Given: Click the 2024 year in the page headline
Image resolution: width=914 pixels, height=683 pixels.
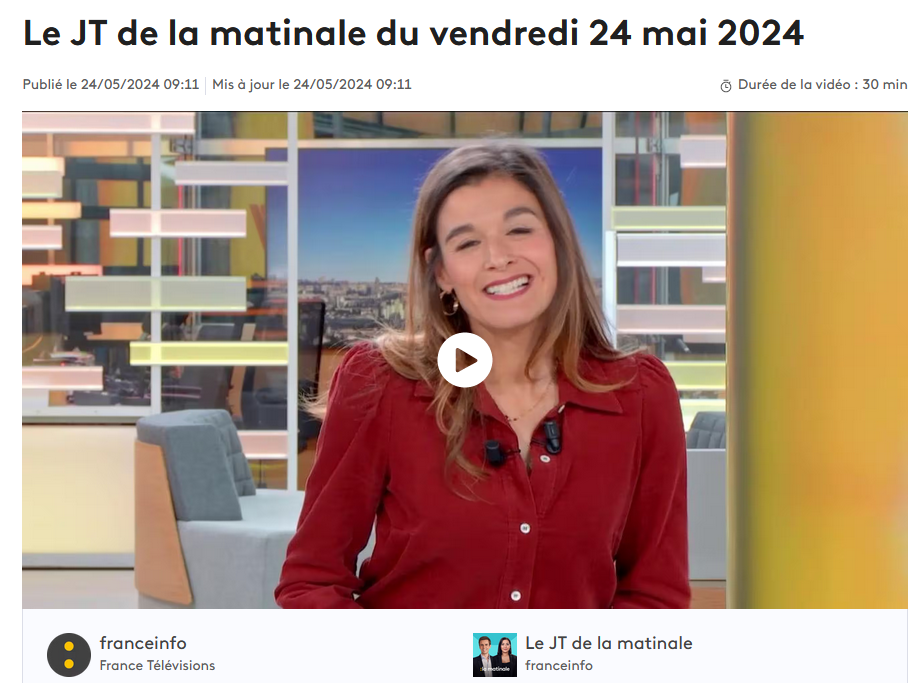Looking at the screenshot, I should (761, 33).
